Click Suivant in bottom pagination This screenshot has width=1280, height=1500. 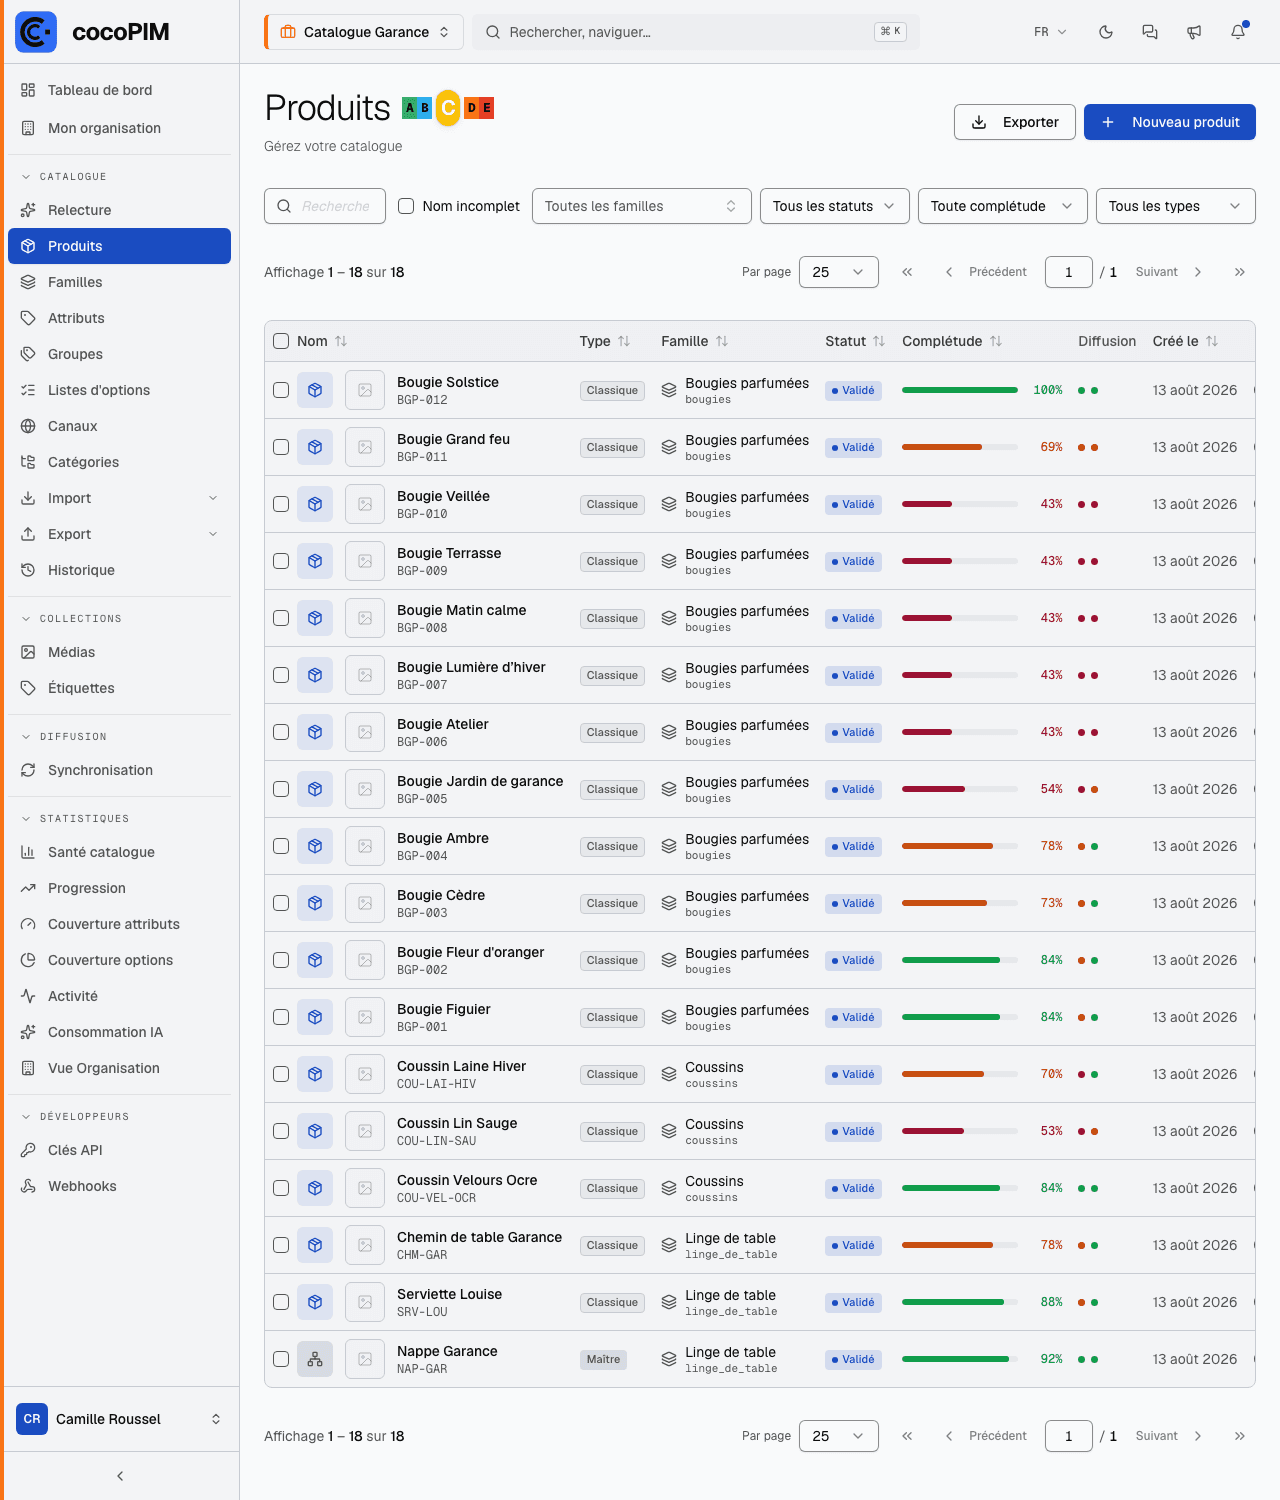[x=1169, y=1436]
